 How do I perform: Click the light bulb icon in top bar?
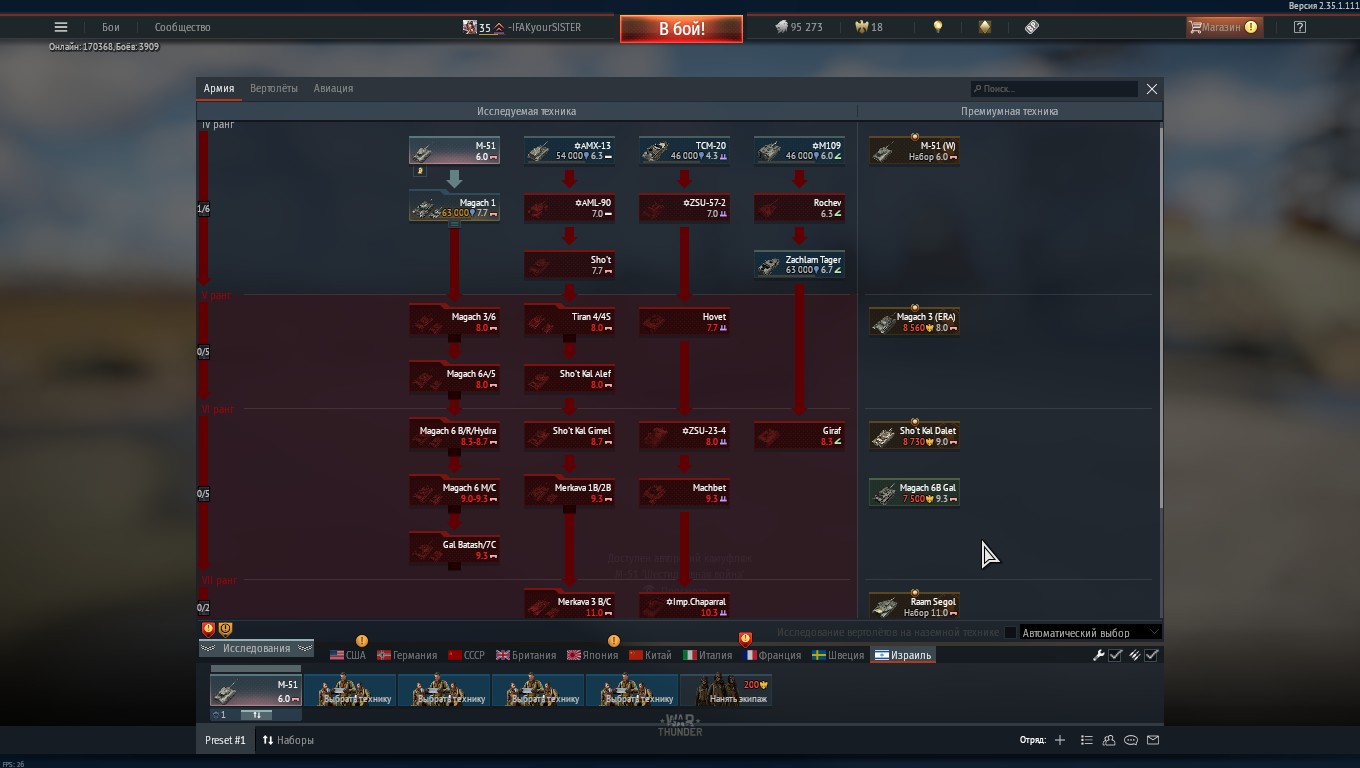937,27
